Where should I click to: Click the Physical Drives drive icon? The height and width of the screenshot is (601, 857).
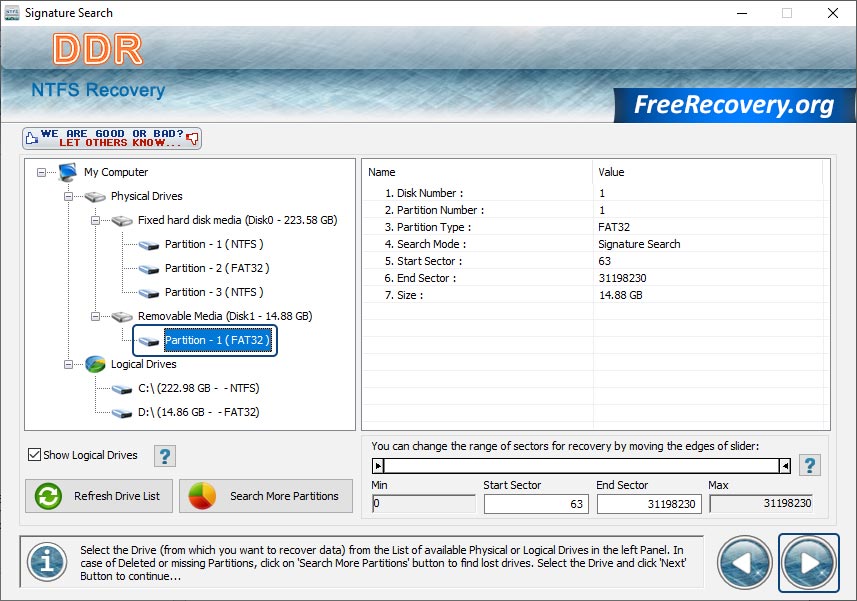pyautogui.click(x=95, y=196)
